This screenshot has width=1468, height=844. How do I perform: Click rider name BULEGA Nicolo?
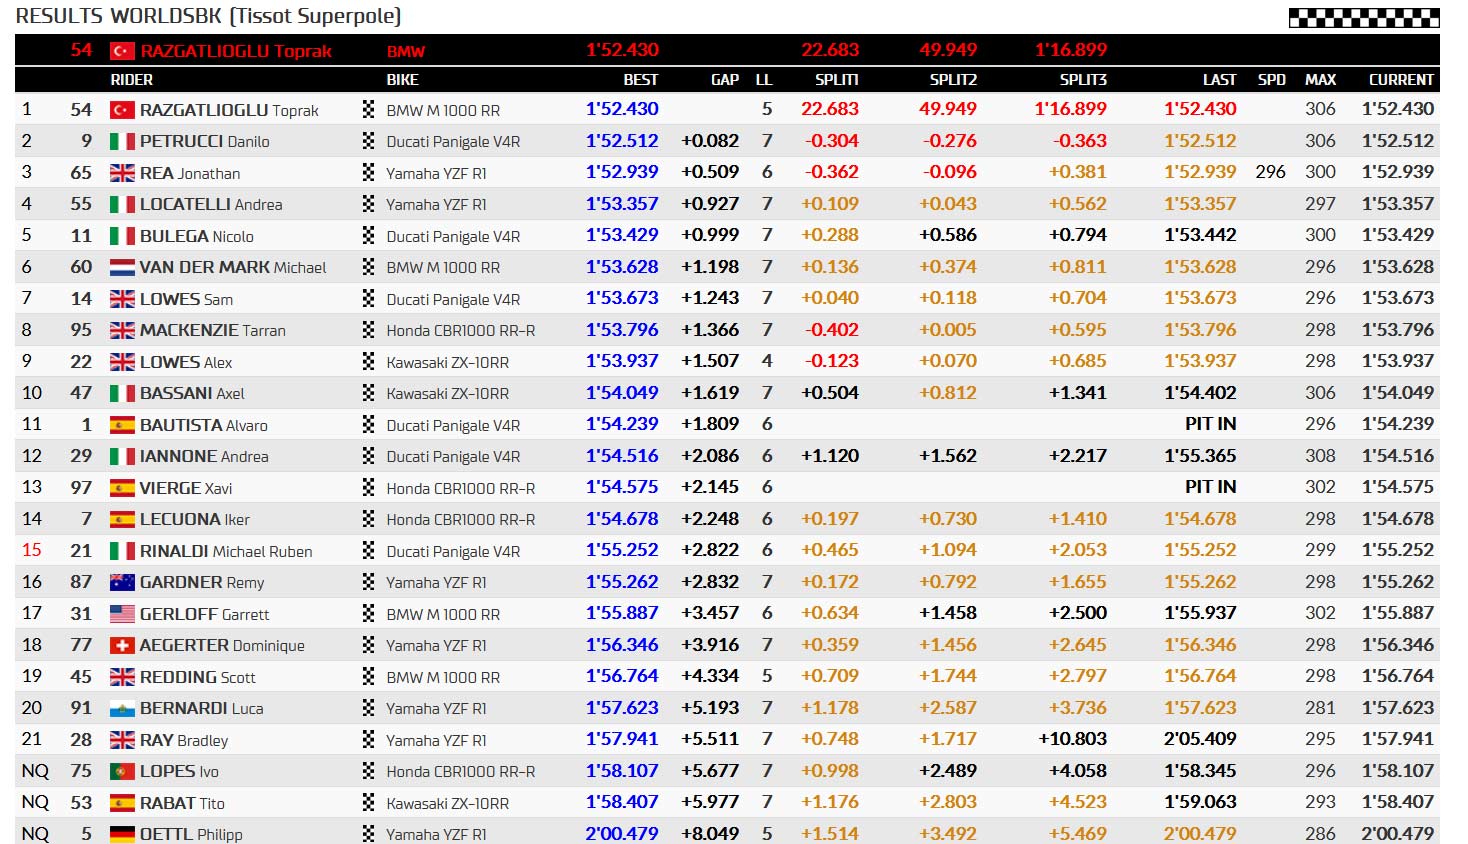click(197, 236)
